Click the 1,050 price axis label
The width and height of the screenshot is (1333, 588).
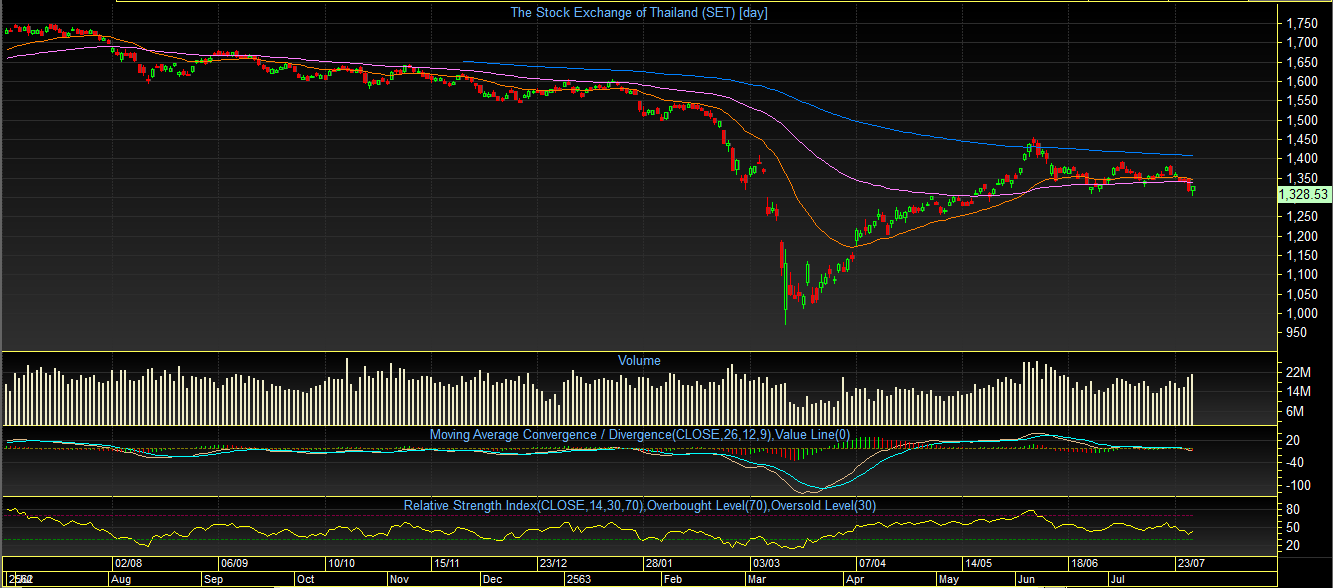coord(1303,296)
